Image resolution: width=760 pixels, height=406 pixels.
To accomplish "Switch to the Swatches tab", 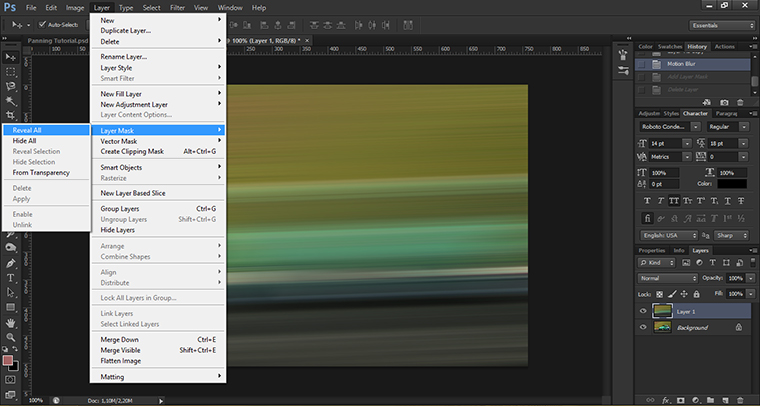I will pos(672,46).
